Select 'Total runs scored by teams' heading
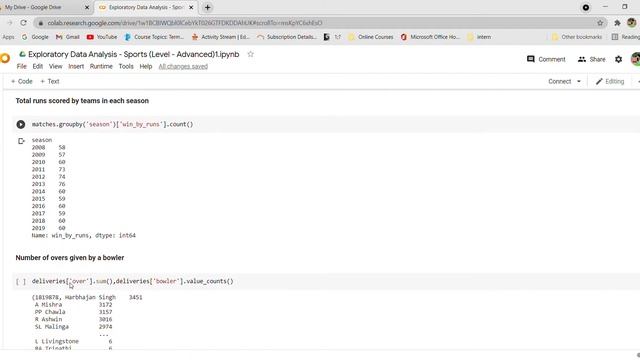This screenshot has height=360, width=640. 82,101
